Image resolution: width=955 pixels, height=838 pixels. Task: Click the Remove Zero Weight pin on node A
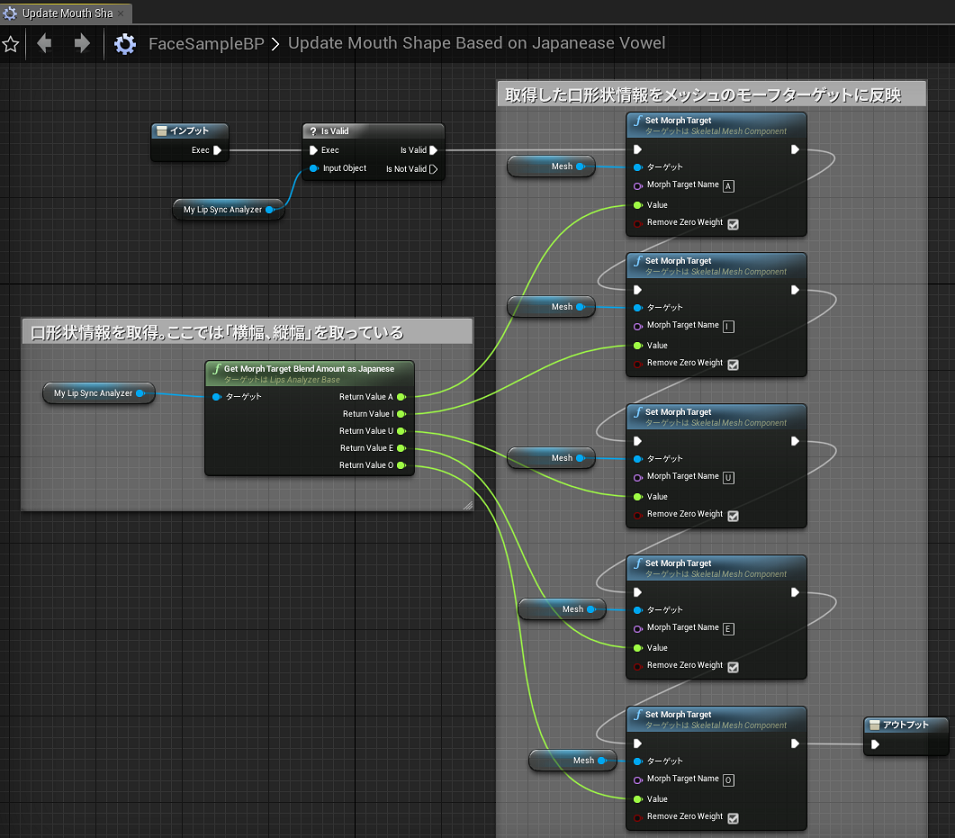pyautogui.click(x=638, y=224)
